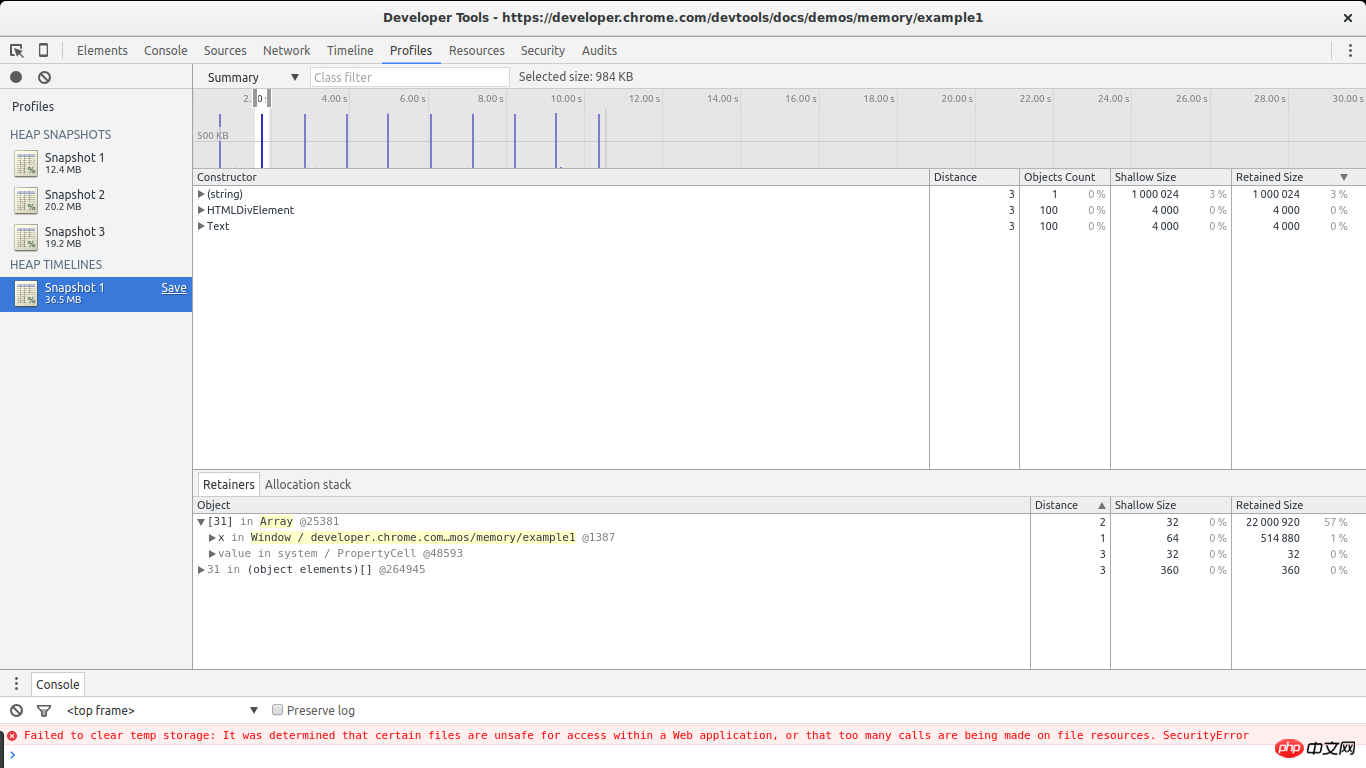Select the Retainers tab
Viewport: 1366px width, 768px height.
[x=229, y=484]
